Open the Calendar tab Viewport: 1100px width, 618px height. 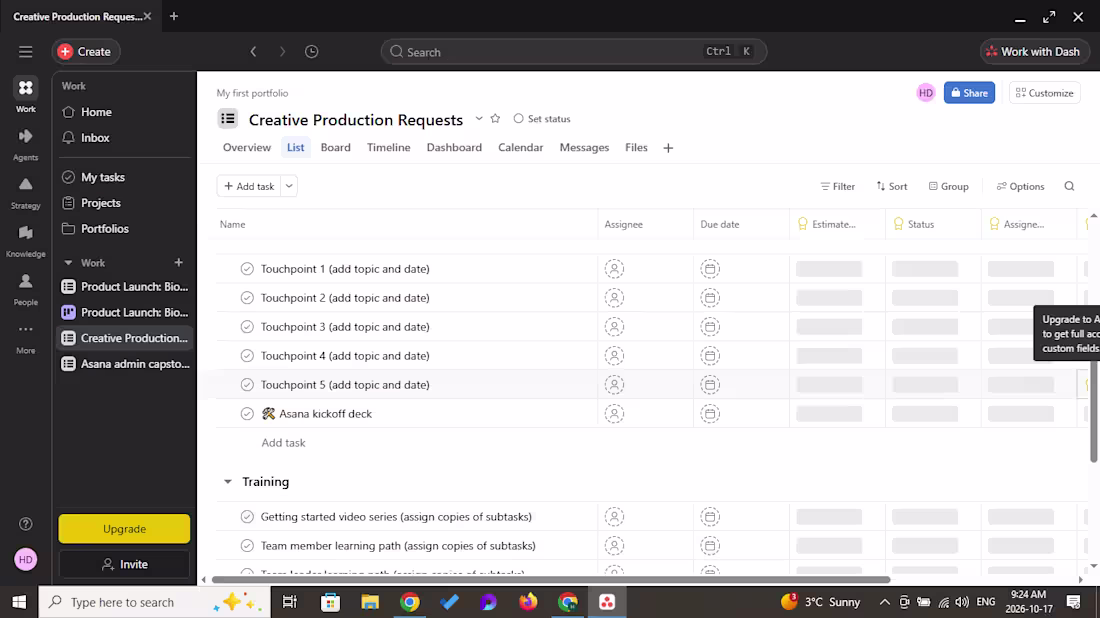tap(521, 147)
